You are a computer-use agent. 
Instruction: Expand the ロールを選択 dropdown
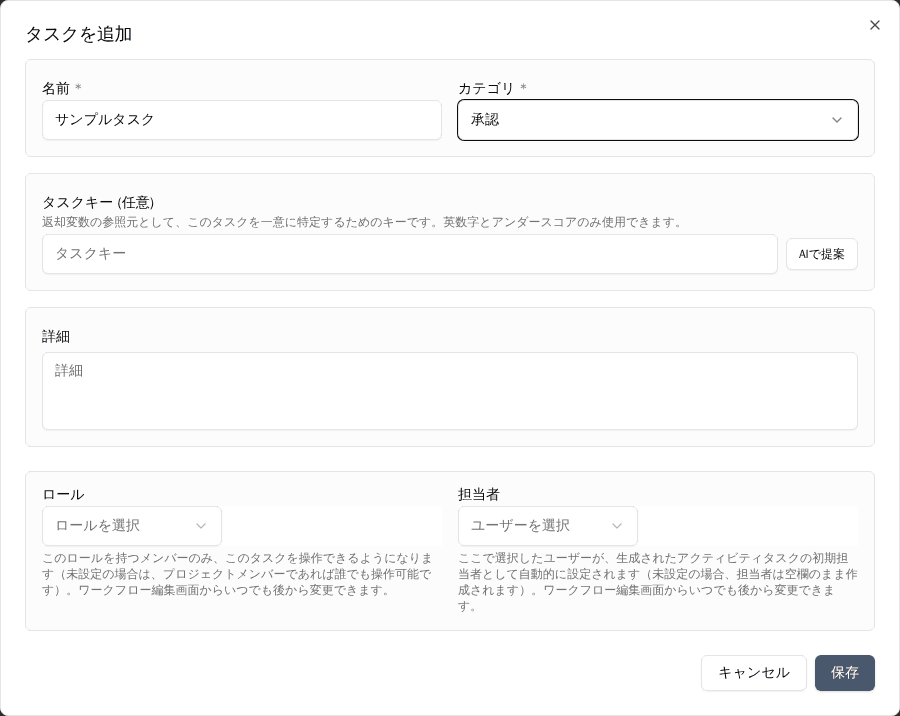(x=132, y=526)
